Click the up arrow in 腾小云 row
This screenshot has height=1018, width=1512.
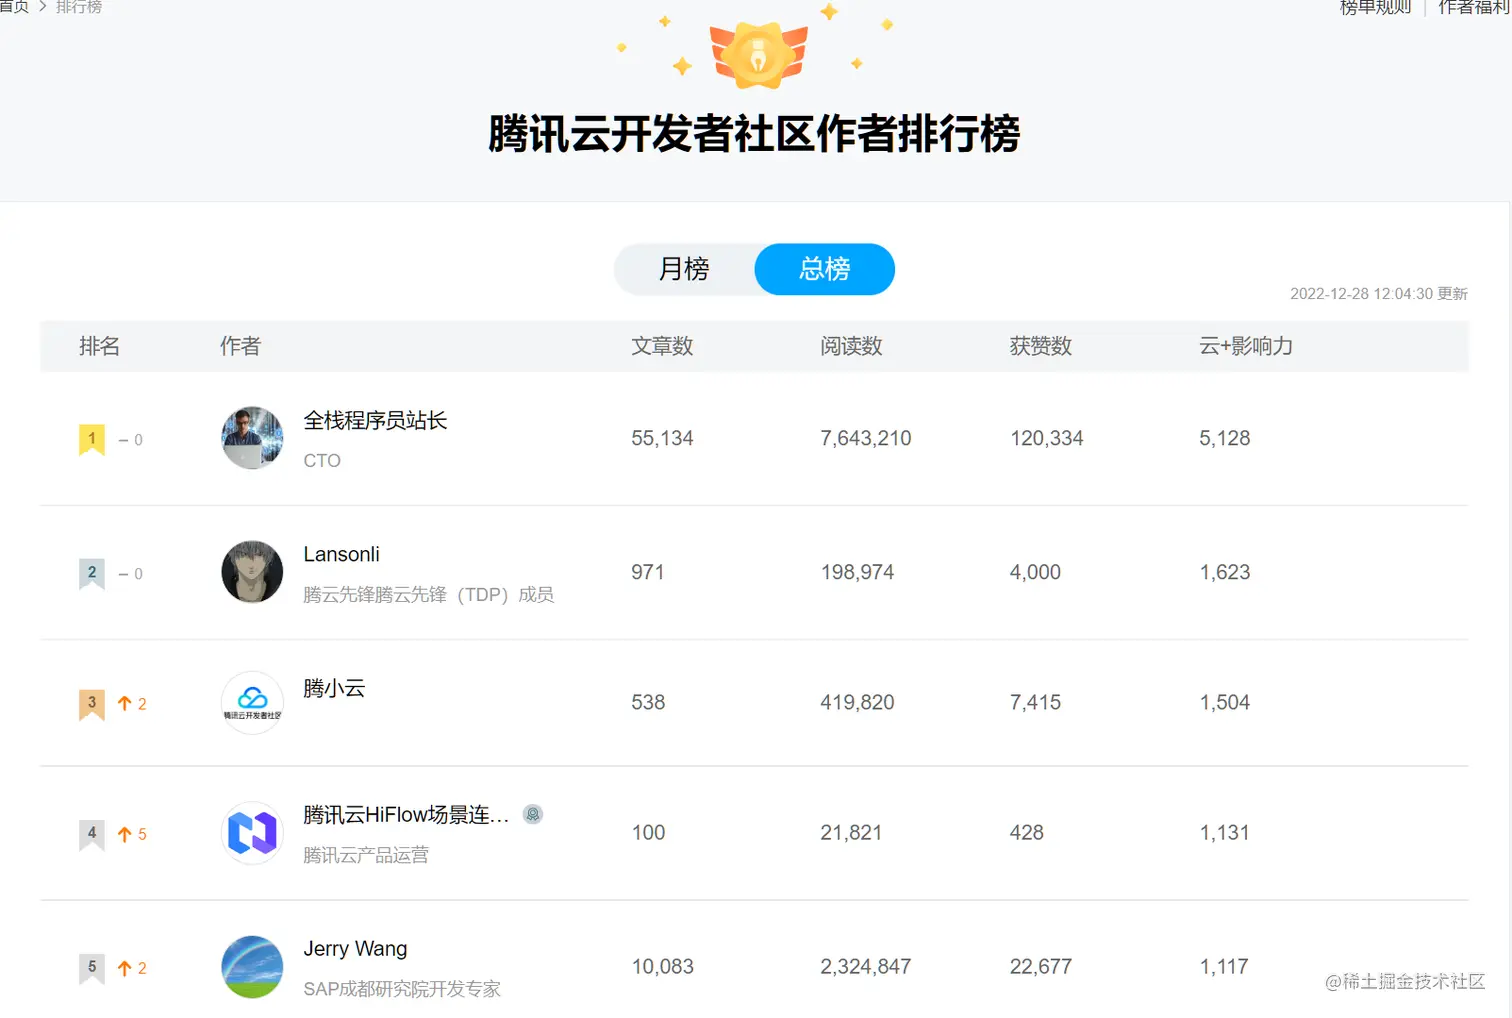click(125, 703)
